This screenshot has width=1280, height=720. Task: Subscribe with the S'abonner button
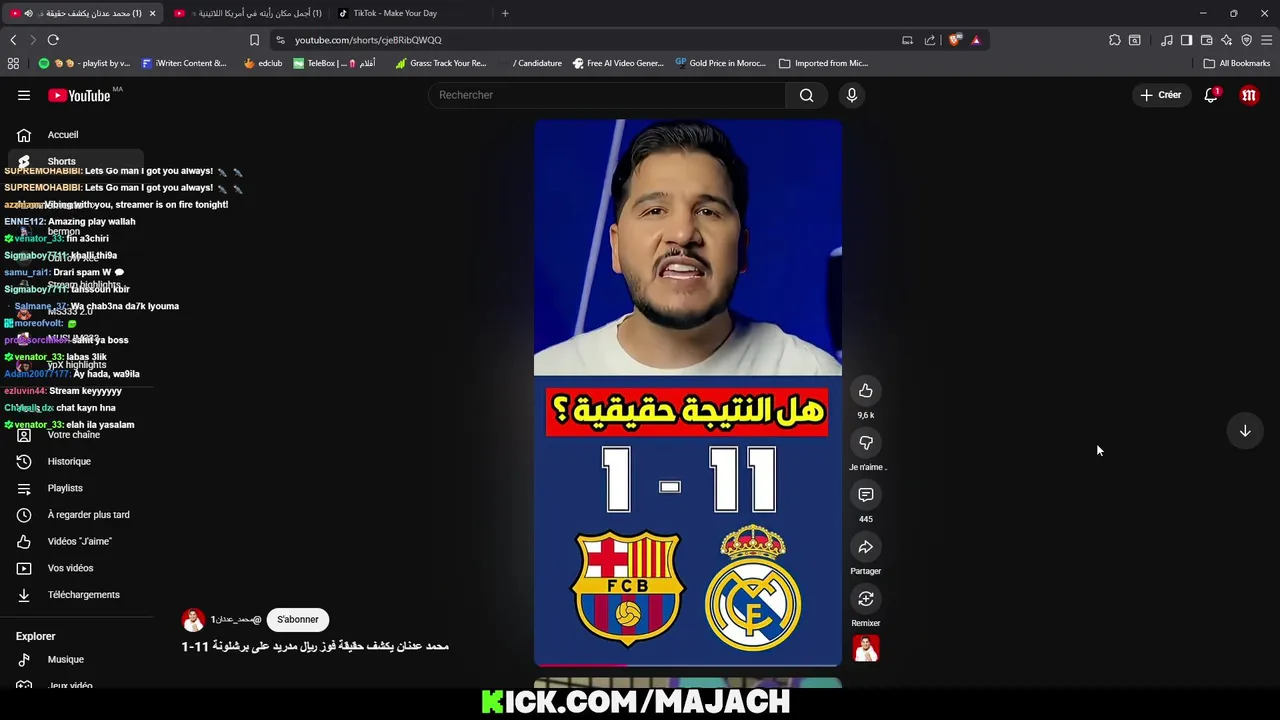pos(298,620)
